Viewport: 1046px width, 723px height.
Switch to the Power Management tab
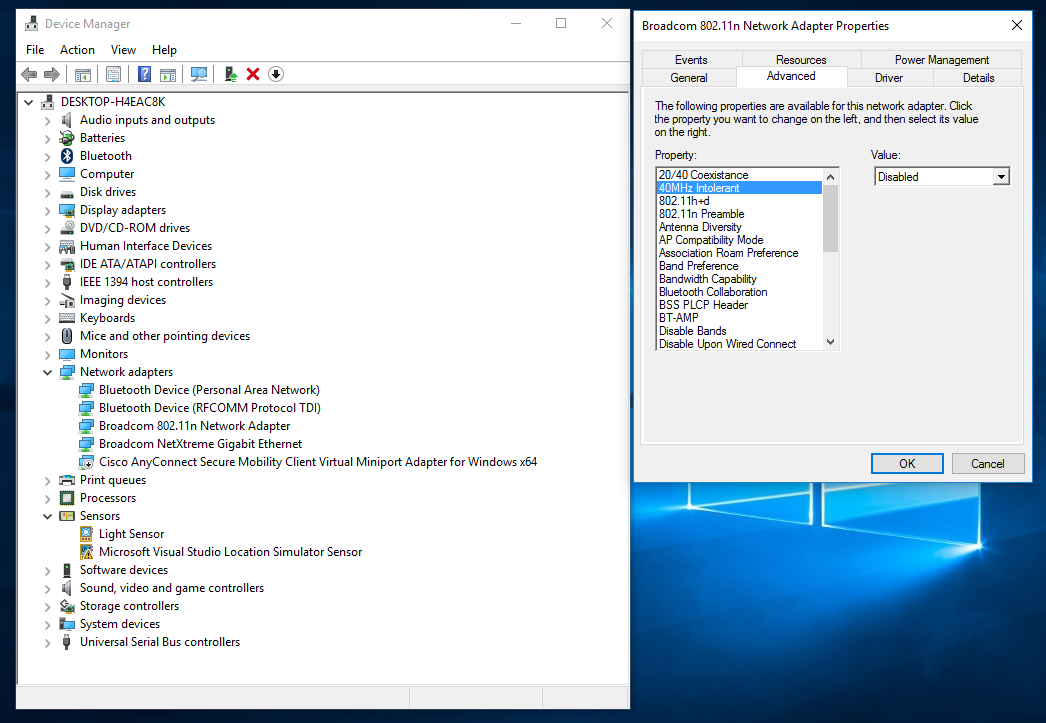tap(943, 59)
